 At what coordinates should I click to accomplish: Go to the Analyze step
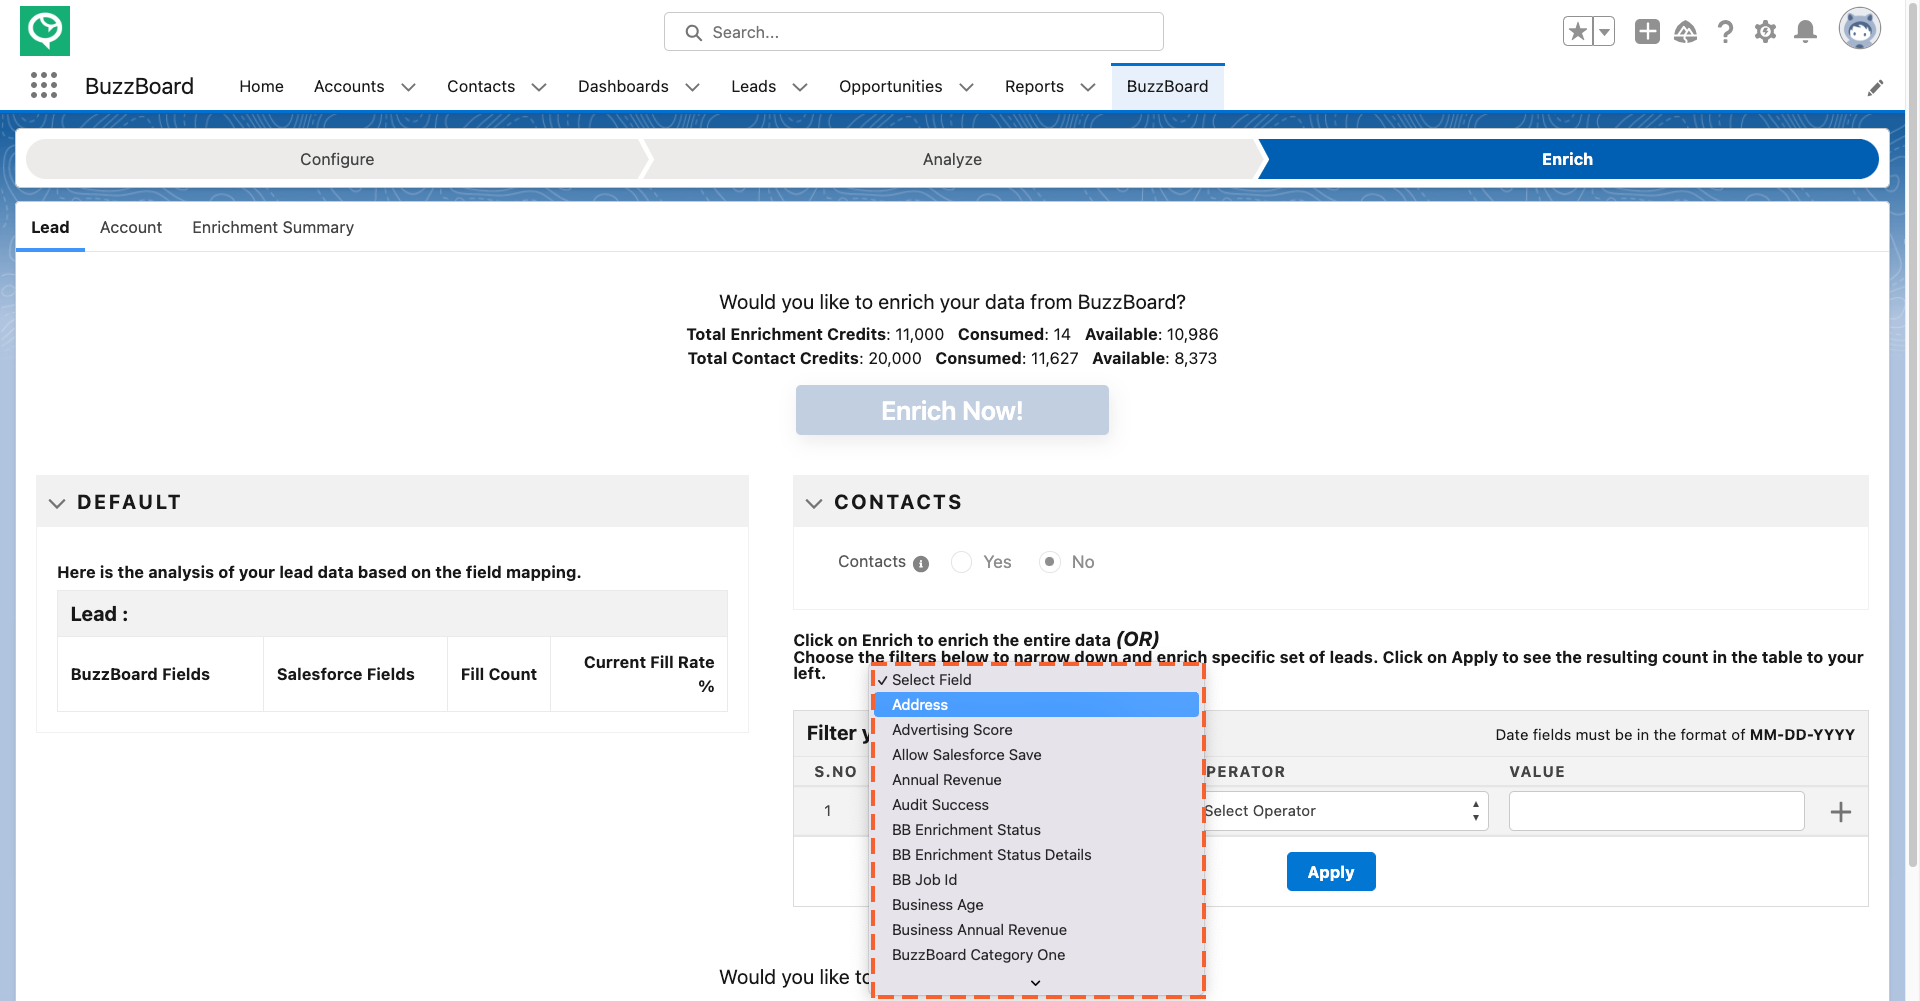coord(952,159)
